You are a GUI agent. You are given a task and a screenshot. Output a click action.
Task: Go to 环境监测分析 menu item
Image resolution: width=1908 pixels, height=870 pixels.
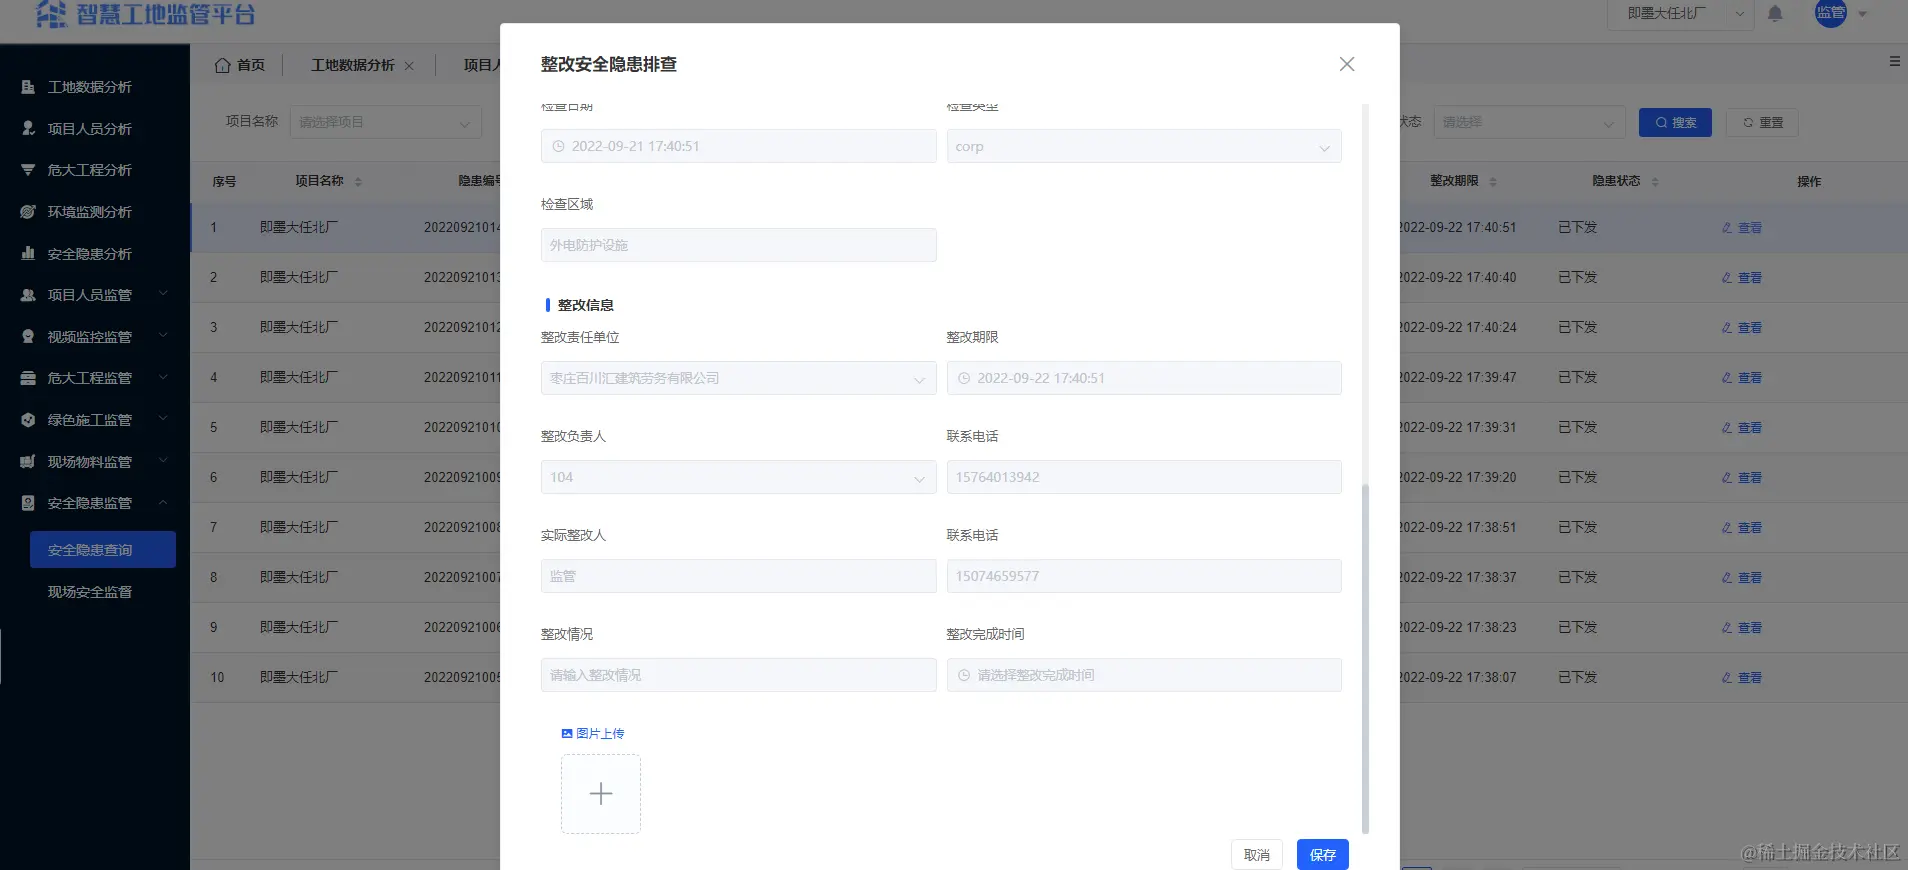pyautogui.click(x=90, y=212)
